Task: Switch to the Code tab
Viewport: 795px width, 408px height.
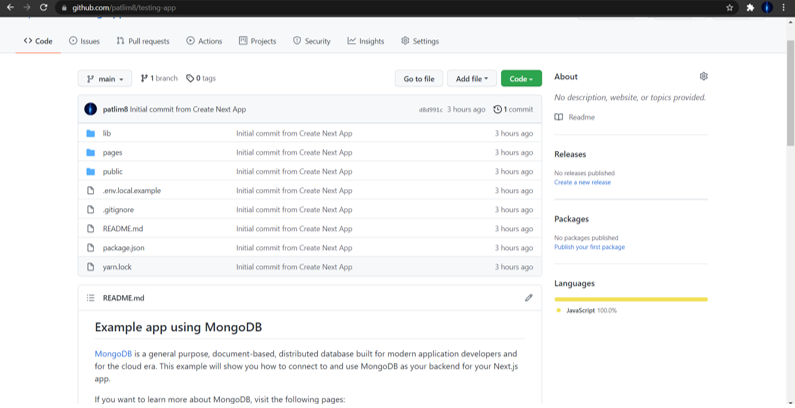Action: coord(38,41)
